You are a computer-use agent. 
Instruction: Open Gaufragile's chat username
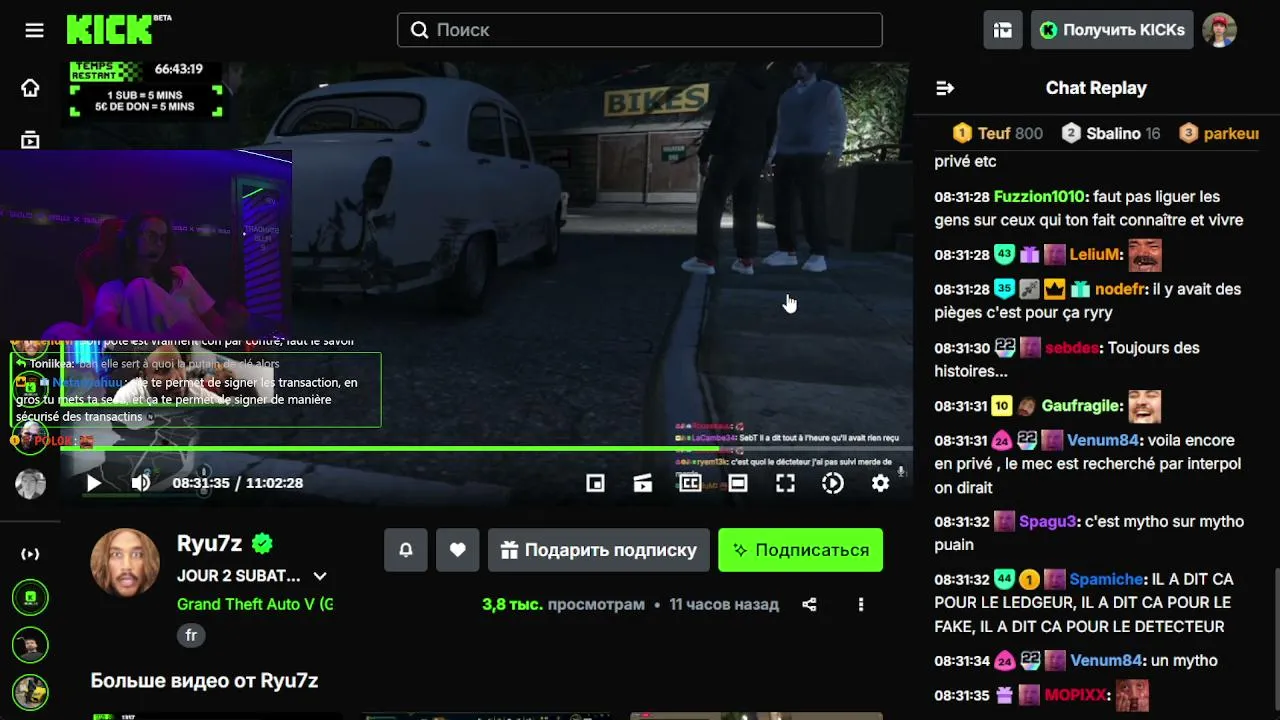pos(1081,406)
